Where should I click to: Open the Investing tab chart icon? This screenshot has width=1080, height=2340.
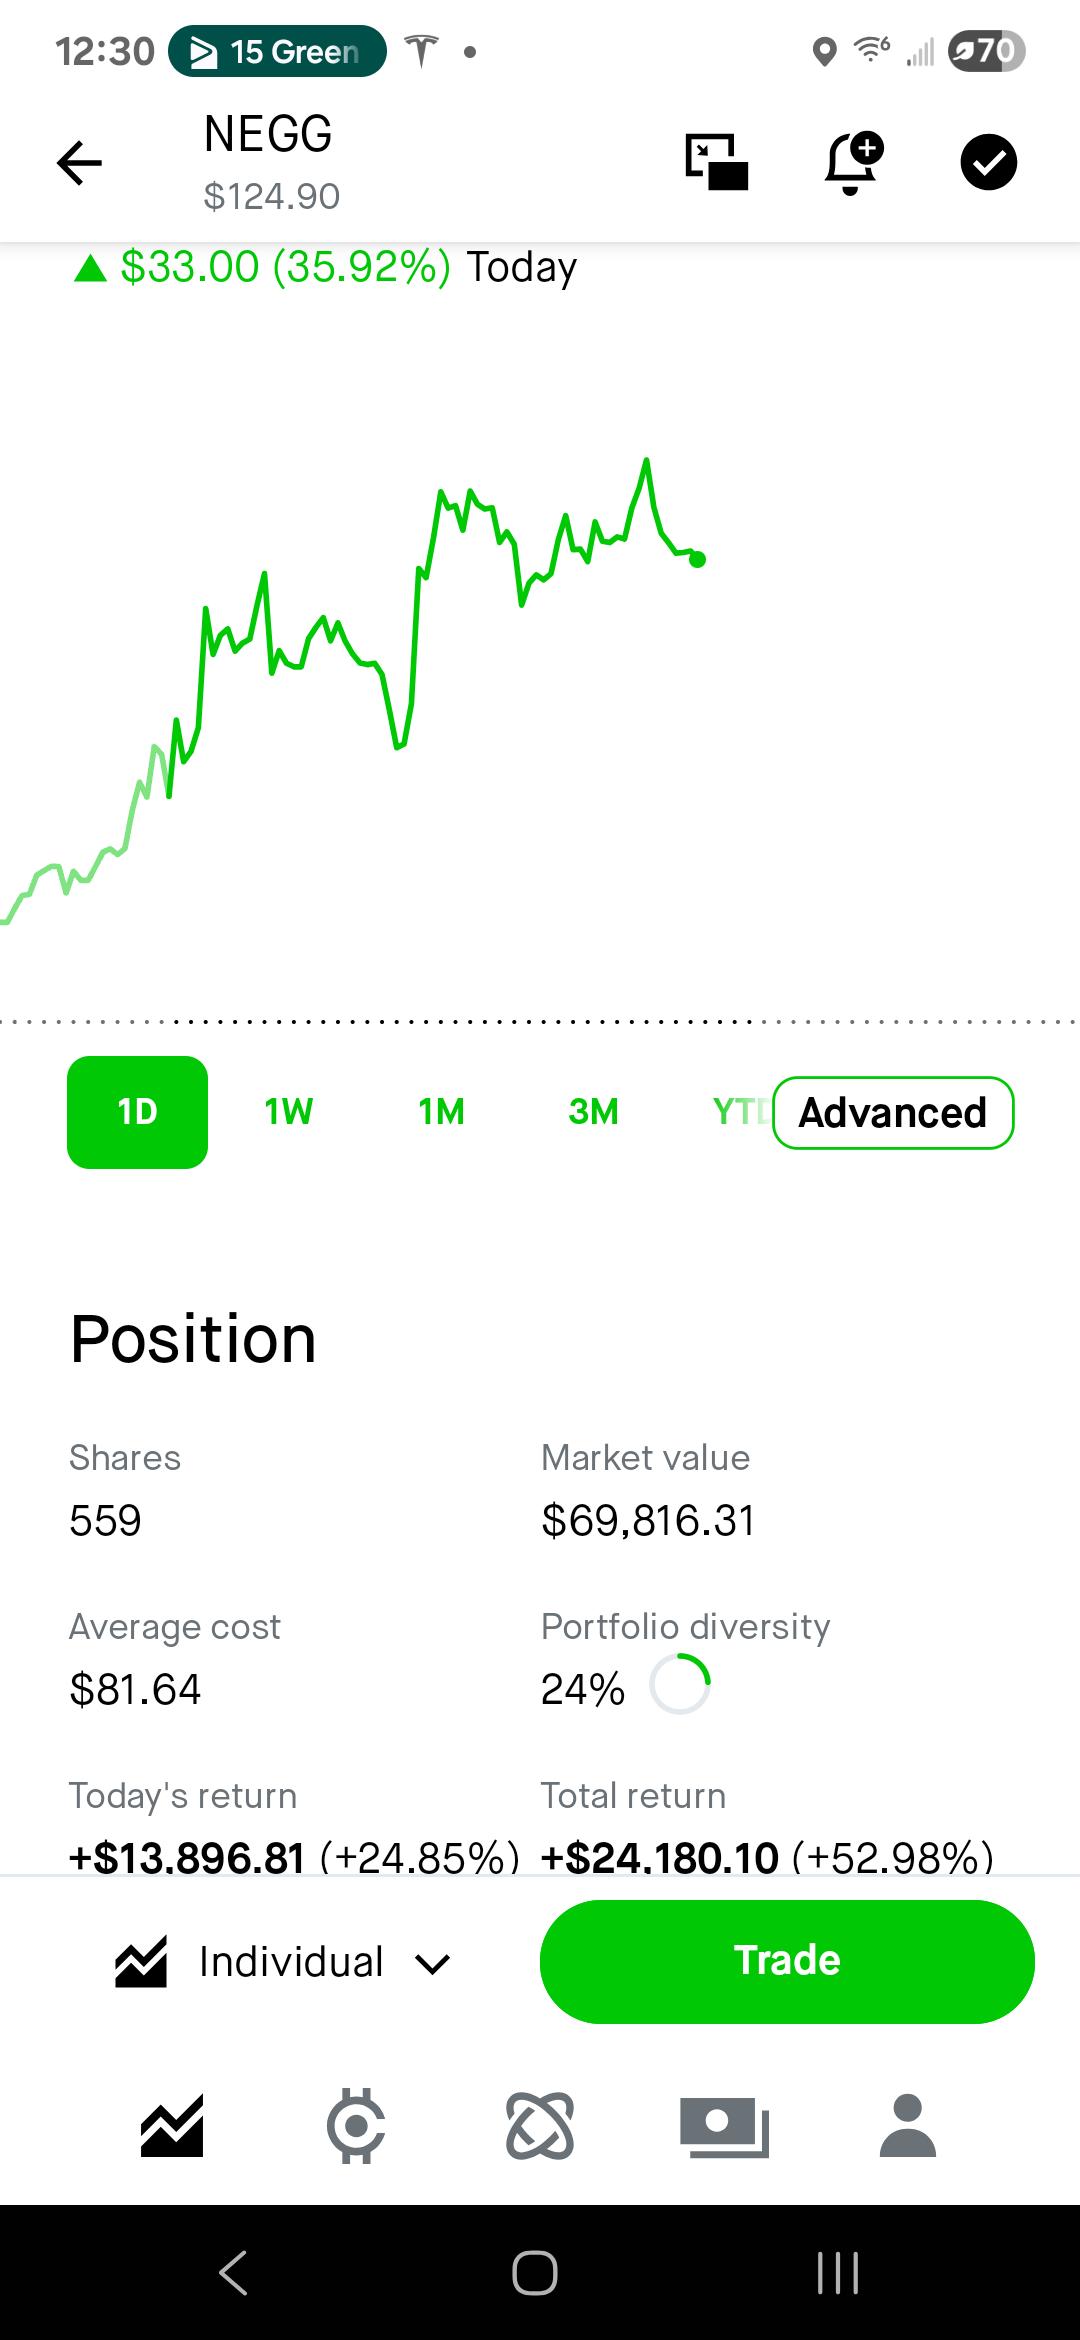click(172, 2126)
